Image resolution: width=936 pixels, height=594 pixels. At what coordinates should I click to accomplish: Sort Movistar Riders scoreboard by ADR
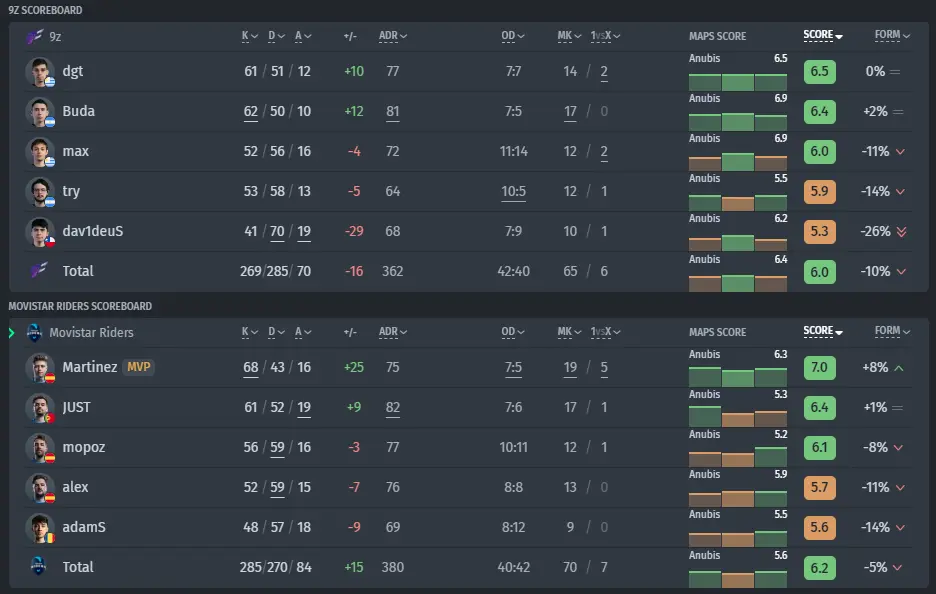click(x=393, y=332)
